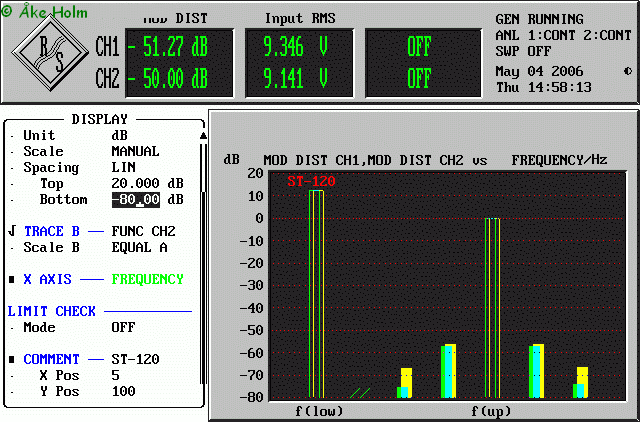Select X Pos value 5
The image size is (640, 422).
tap(116, 375)
